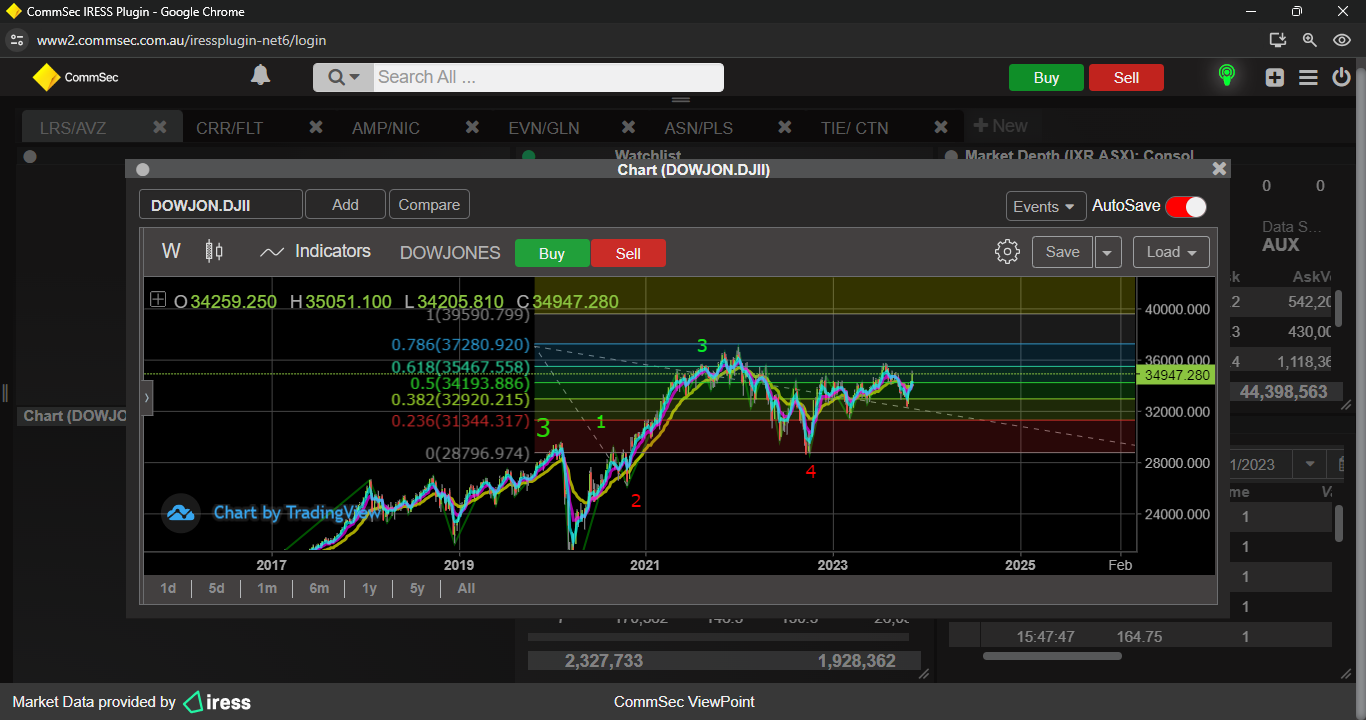Select the 5y time range

point(417,588)
